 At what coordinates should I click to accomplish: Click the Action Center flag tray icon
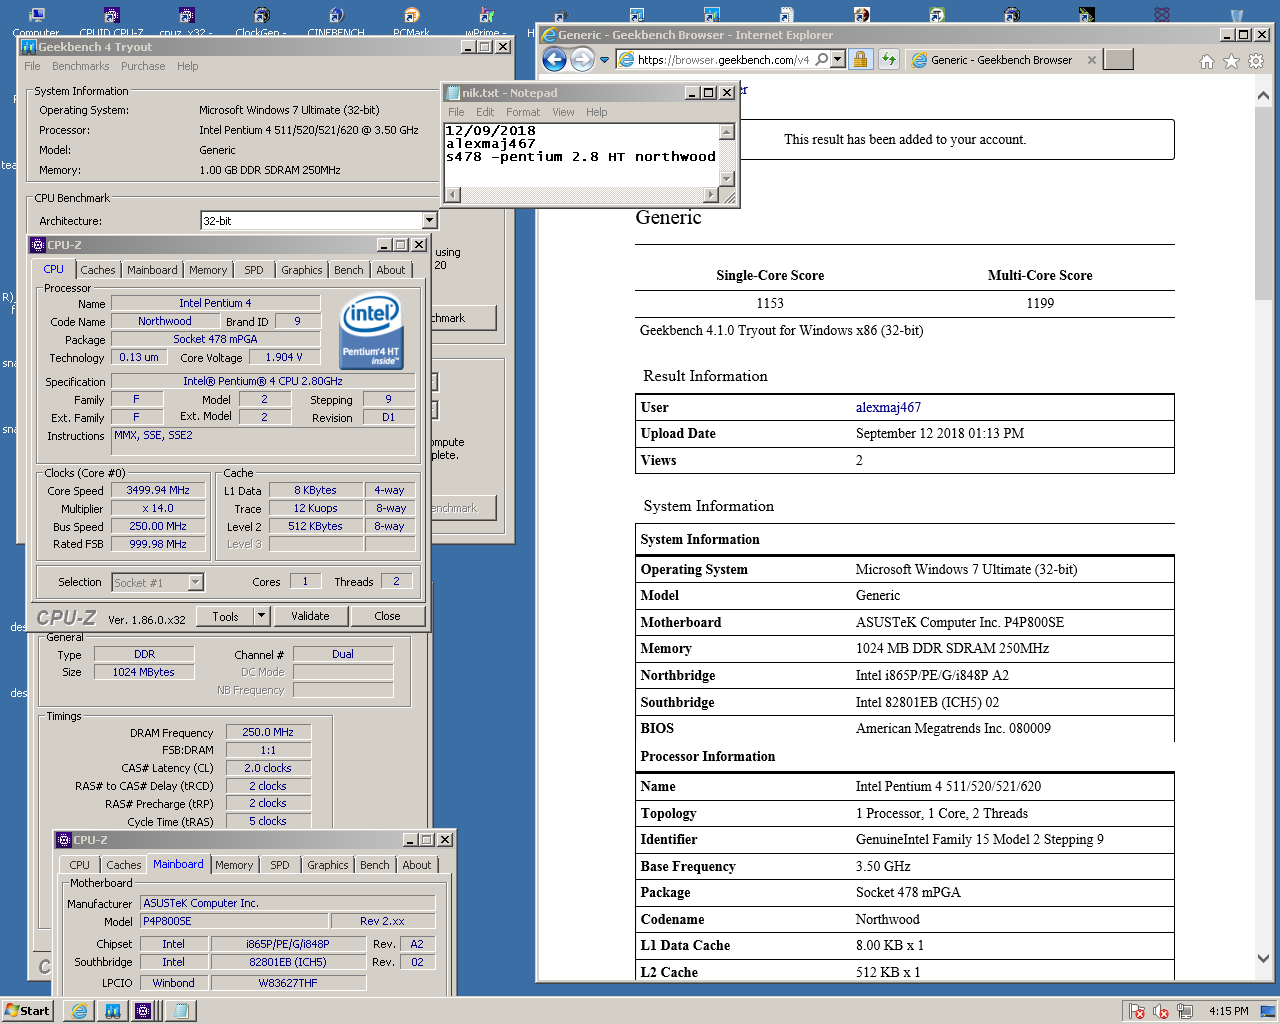click(1136, 1011)
